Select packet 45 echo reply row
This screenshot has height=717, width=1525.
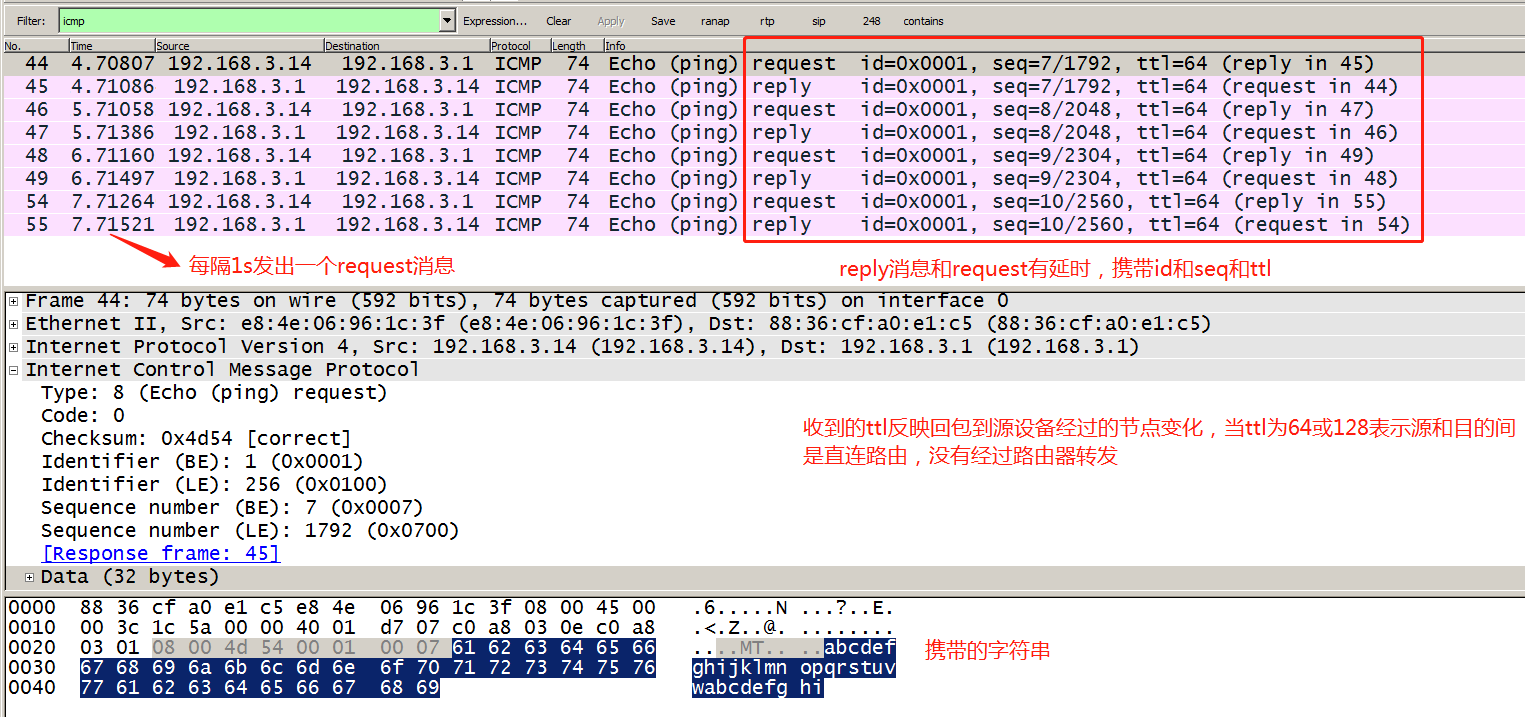click(x=764, y=87)
